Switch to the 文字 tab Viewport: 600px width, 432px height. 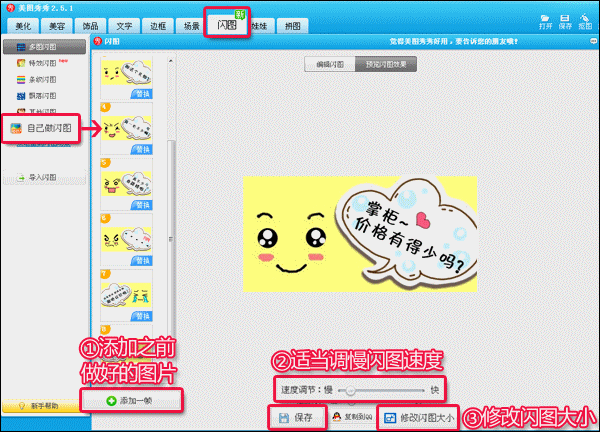point(124,27)
